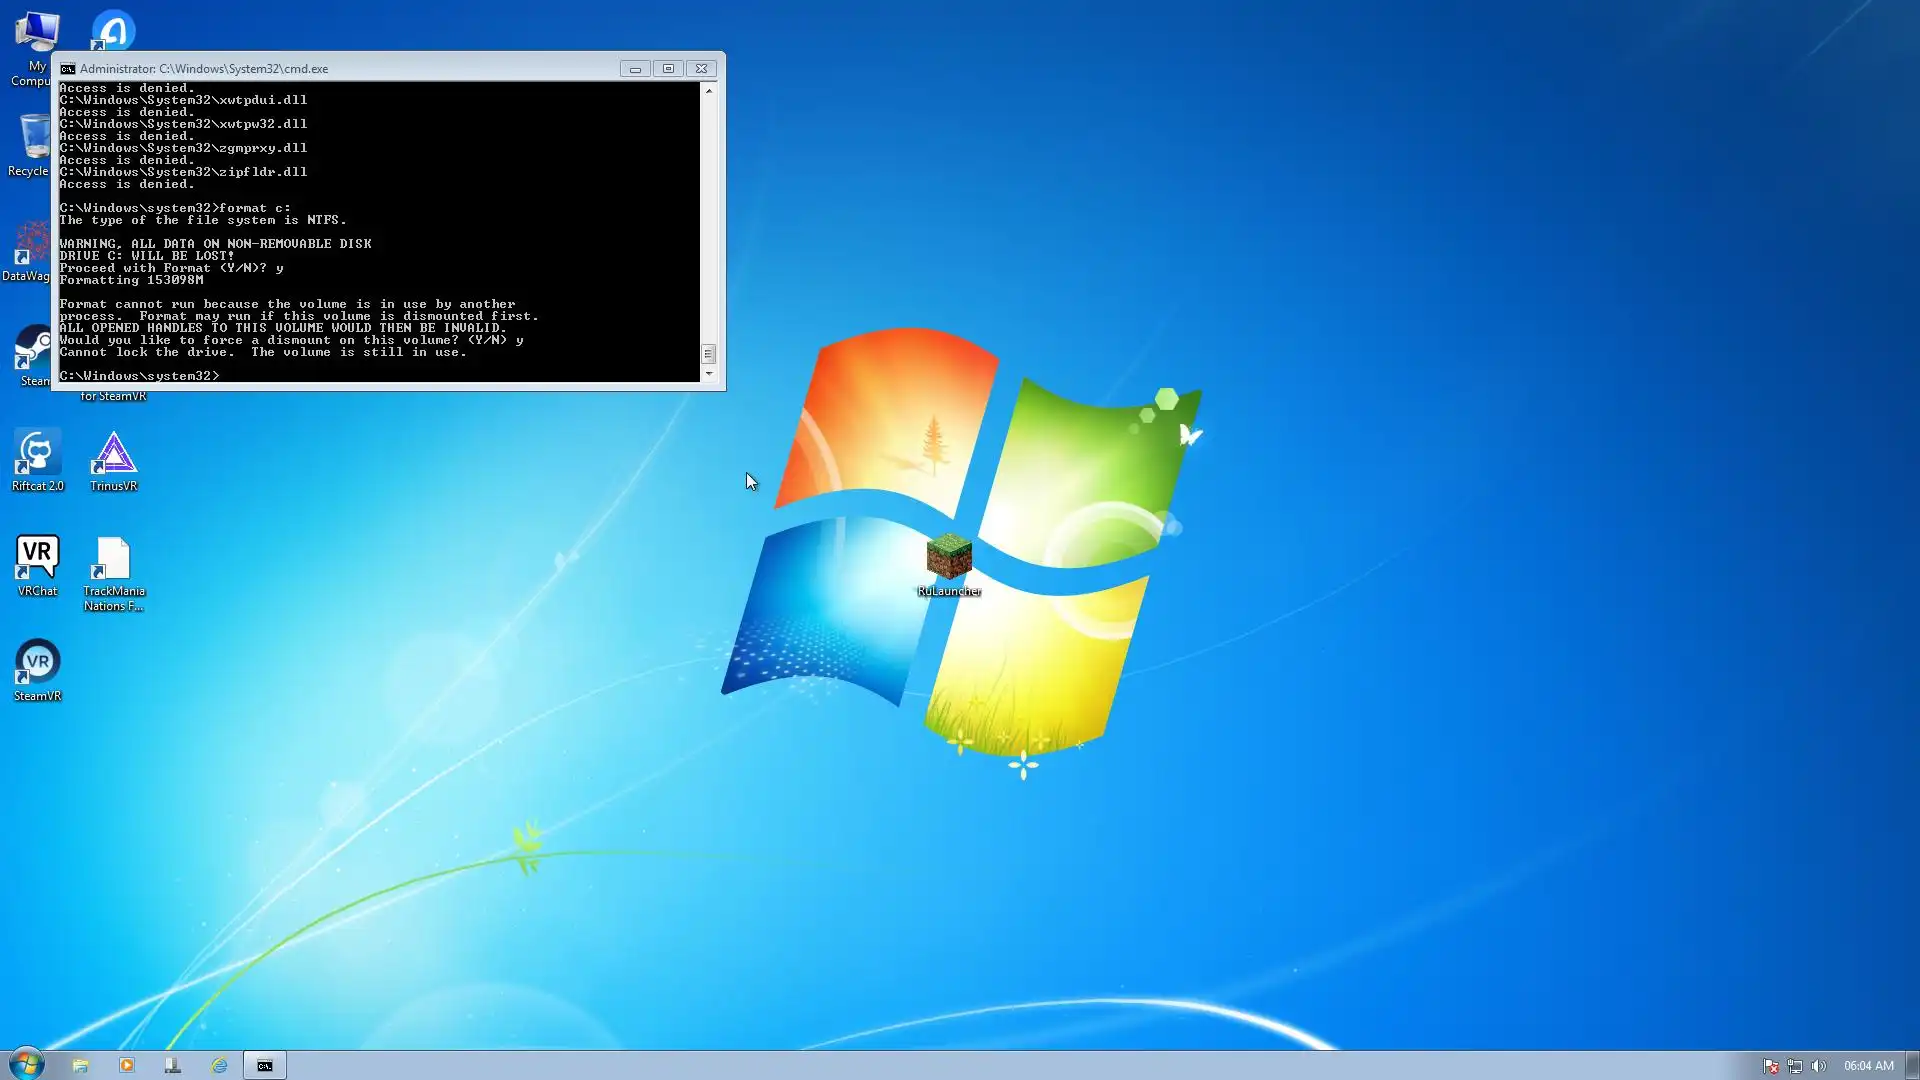Click the third pinned taskbar computer icon
The image size is (1920, 1080).
173,1065
